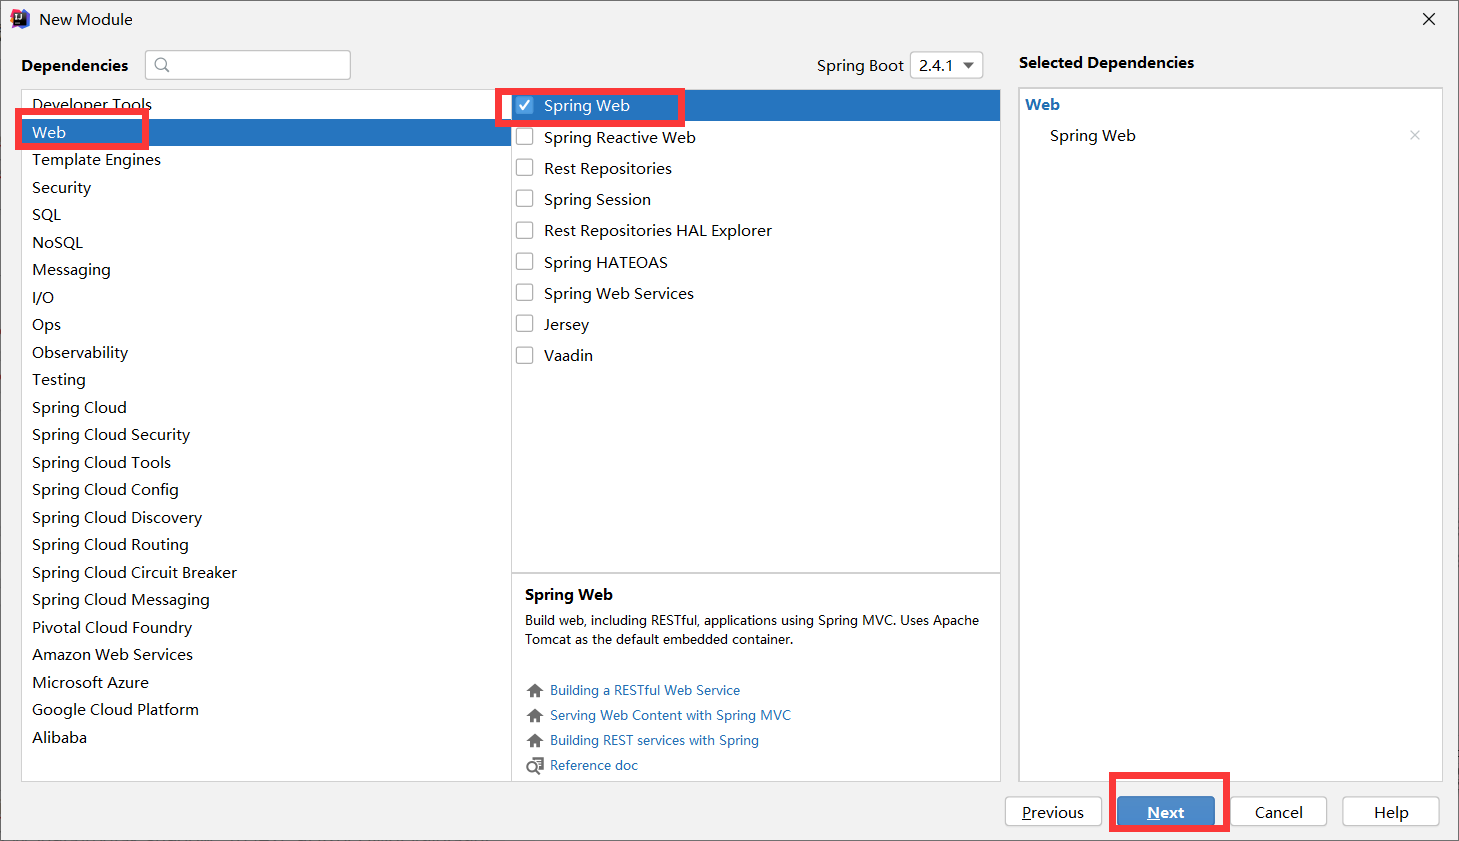Image resolution: width=1459 pixels, height=841 pixels.
Task: Select the Spring Web Services checkbox
Action: point(525,293)
